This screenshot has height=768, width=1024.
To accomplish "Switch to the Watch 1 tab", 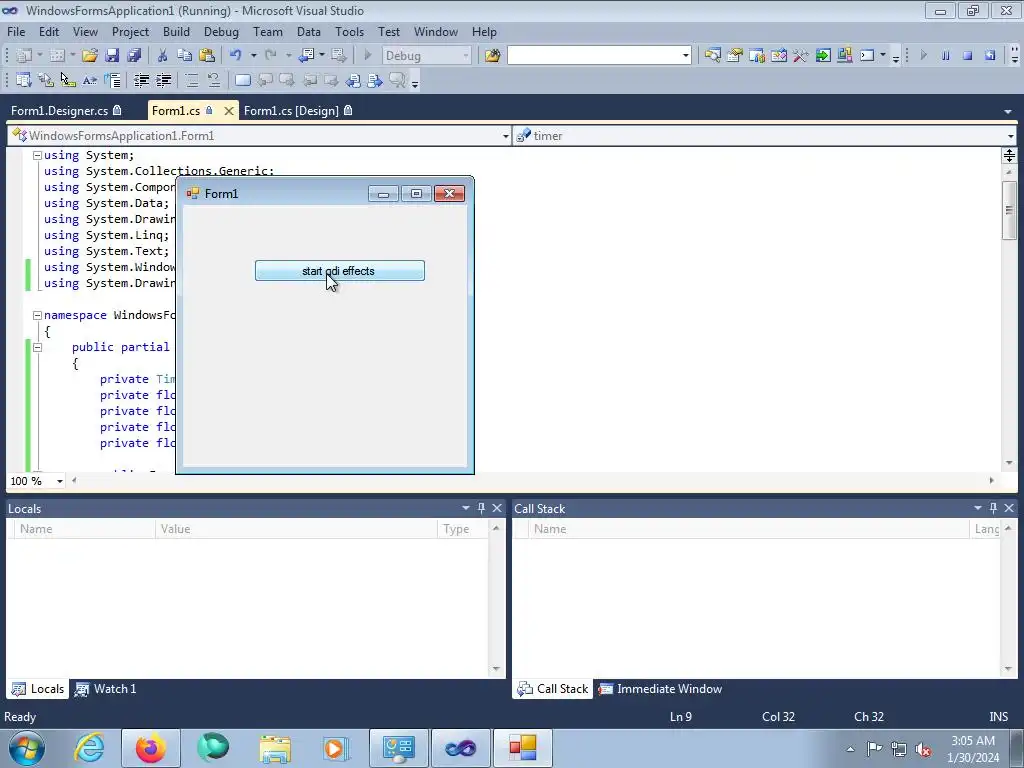I will 106,689.
